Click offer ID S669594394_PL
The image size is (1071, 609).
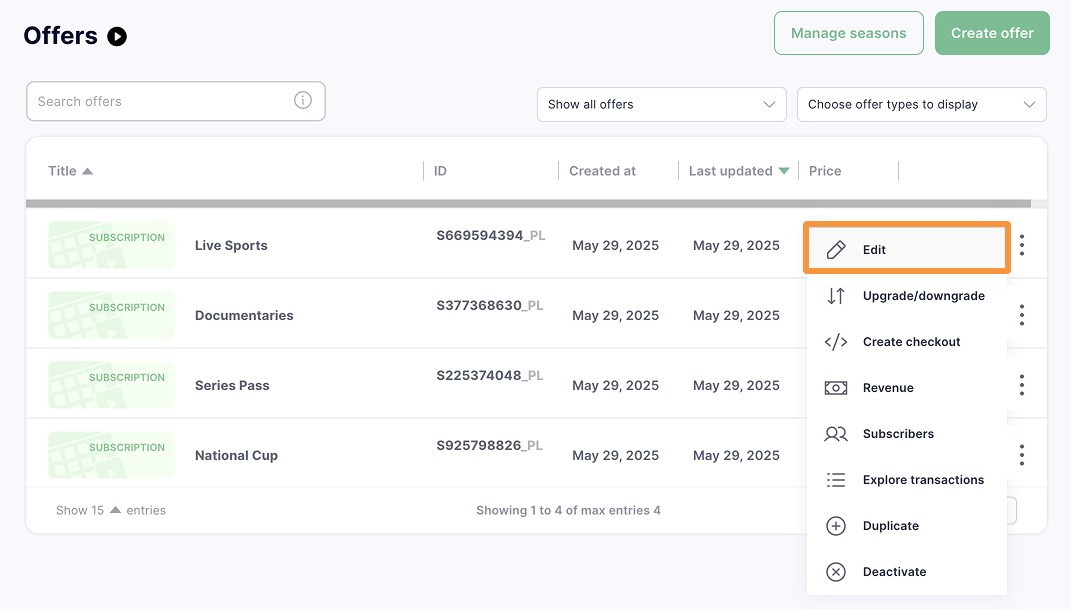click(x=490, y=236)
